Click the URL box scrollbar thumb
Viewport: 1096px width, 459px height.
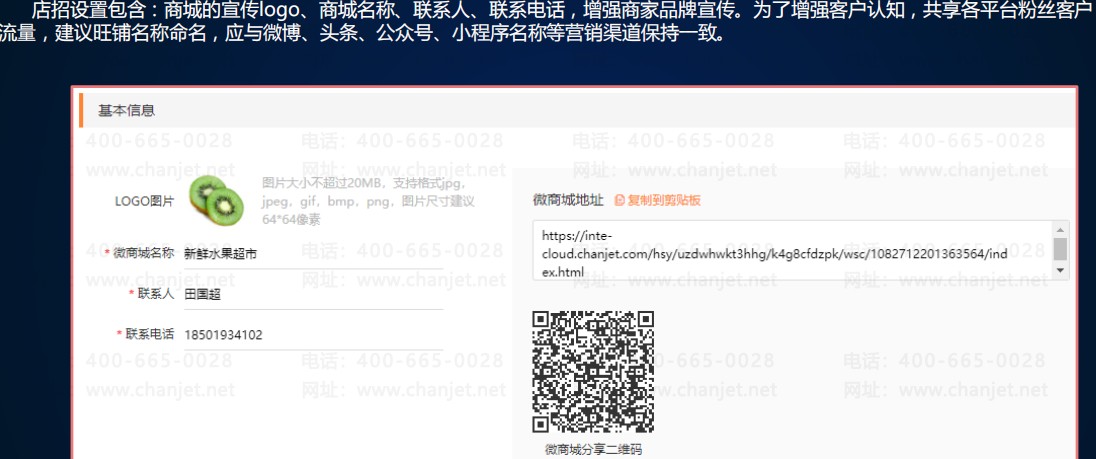click(1060, 249)
